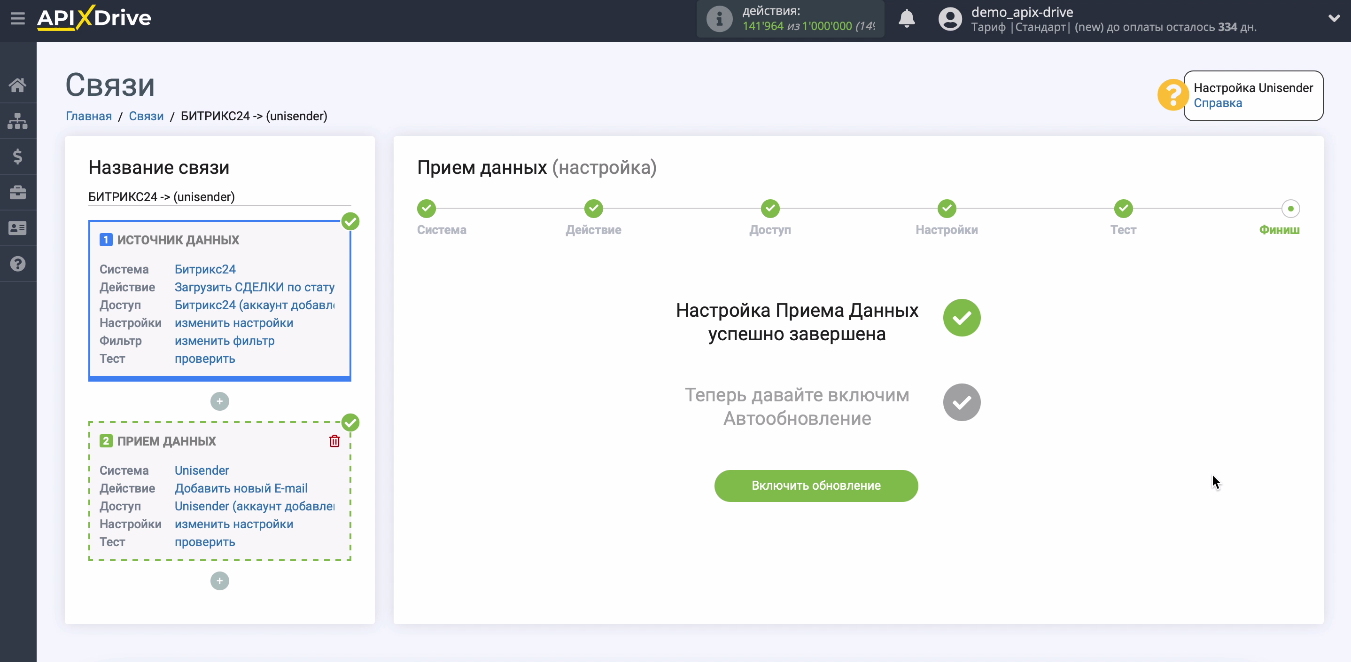The width and height of the screenshot is (1351, 662).
Task: Open notifications bell icon
Action: (907, 18)
